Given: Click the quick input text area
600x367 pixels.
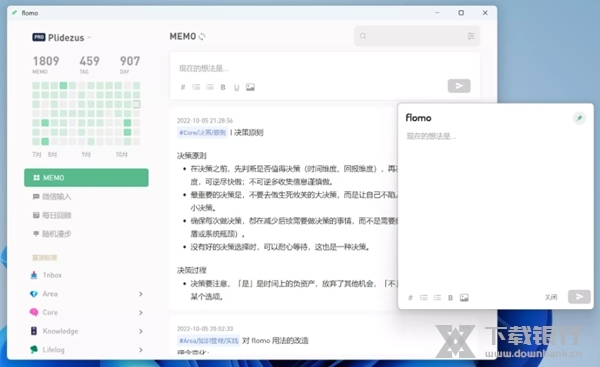Looking at the screenshot, I should click(x=496, y=210).
